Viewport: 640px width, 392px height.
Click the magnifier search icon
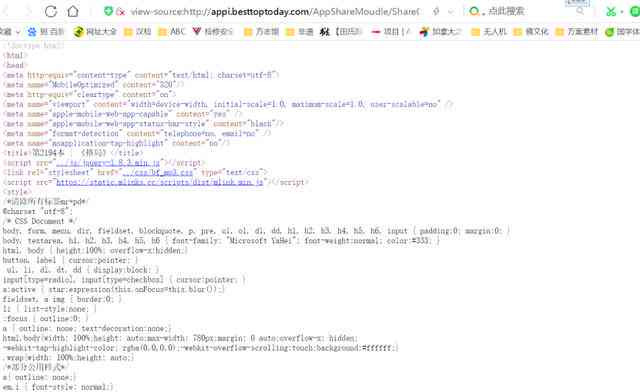pos(580,11)
